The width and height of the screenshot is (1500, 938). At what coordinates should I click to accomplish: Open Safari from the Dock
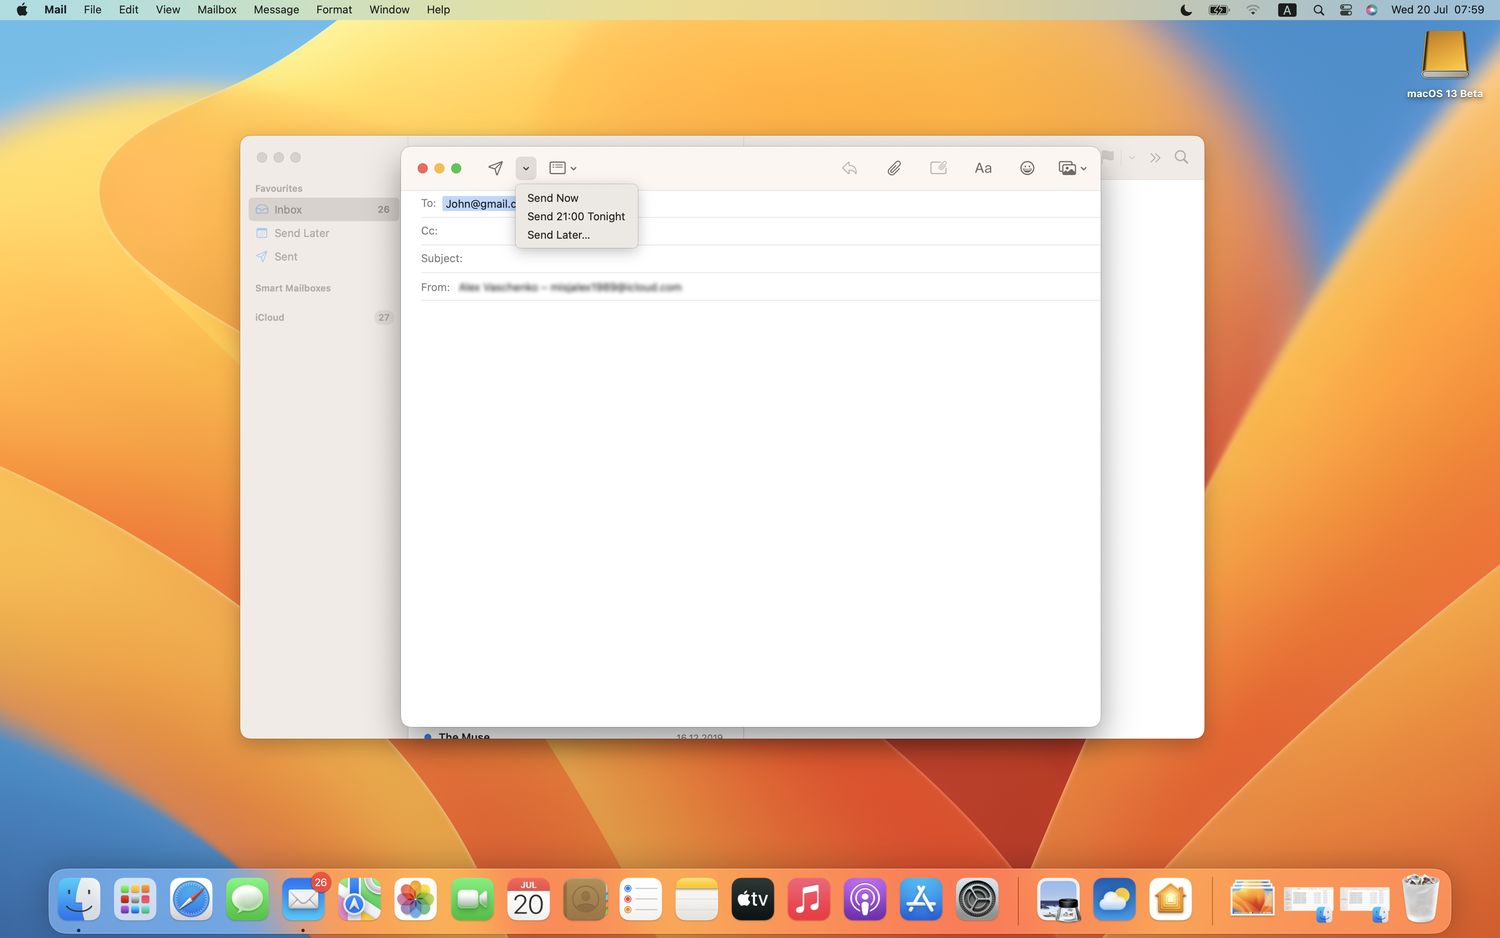[191, 899]
